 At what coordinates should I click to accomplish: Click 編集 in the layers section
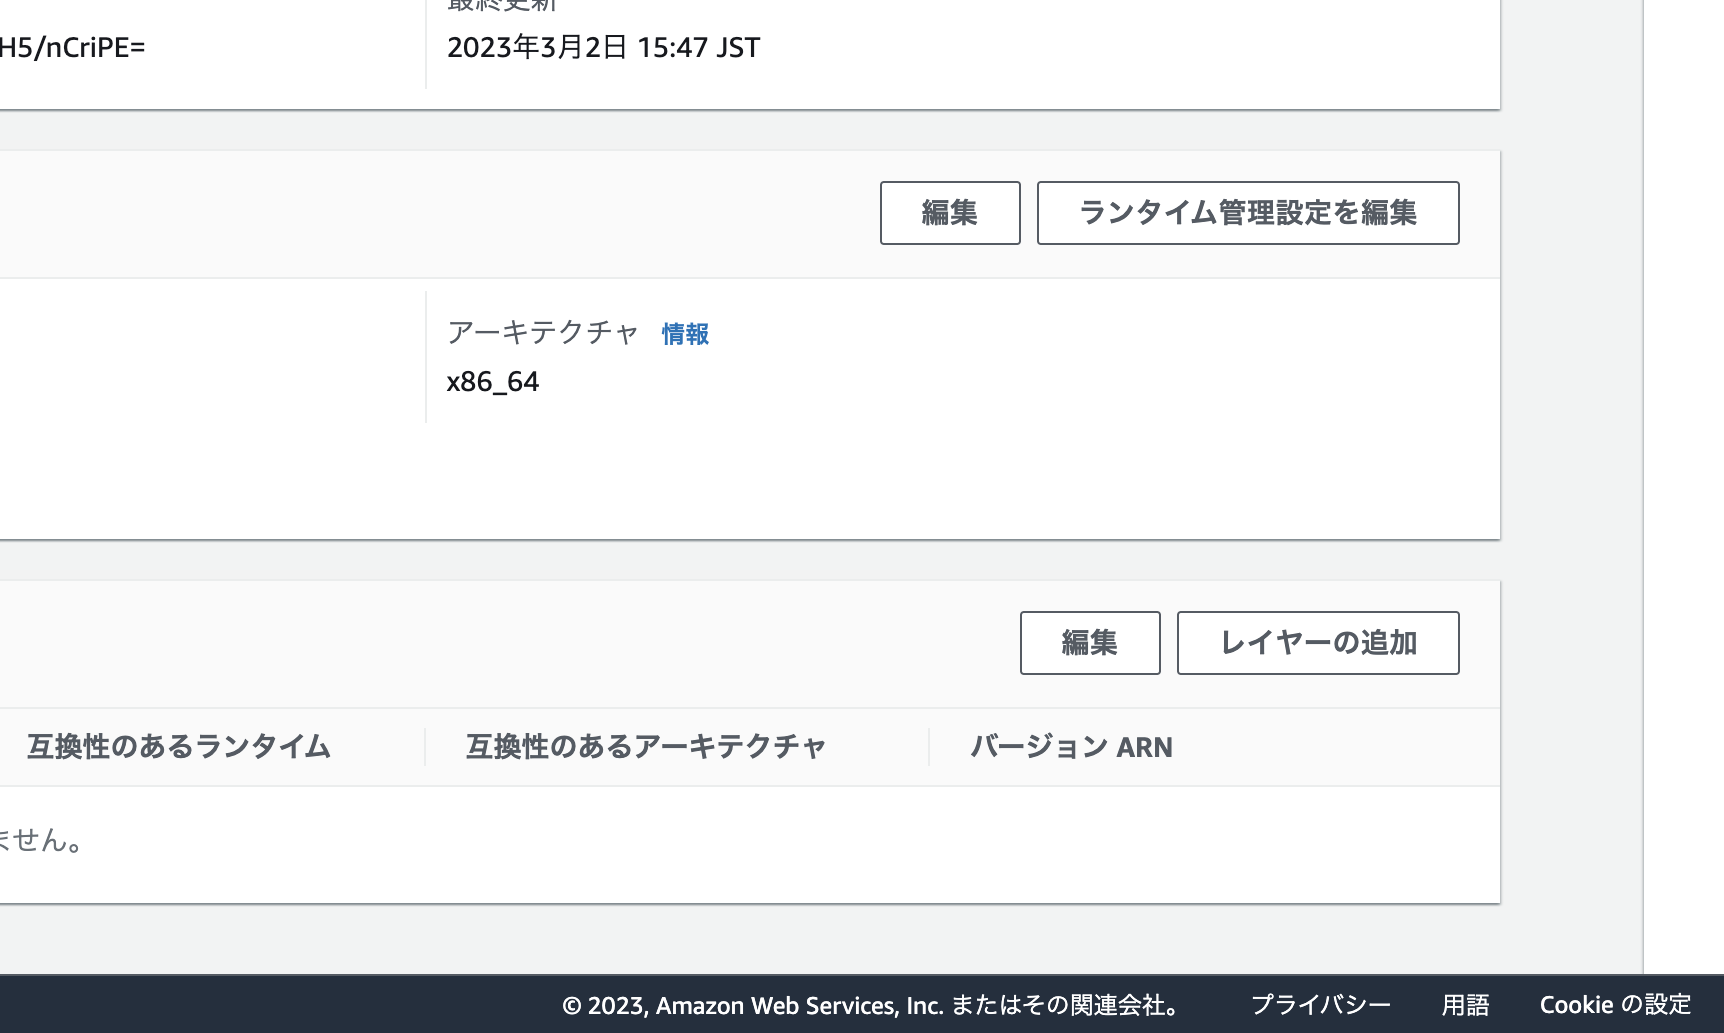1089,643
